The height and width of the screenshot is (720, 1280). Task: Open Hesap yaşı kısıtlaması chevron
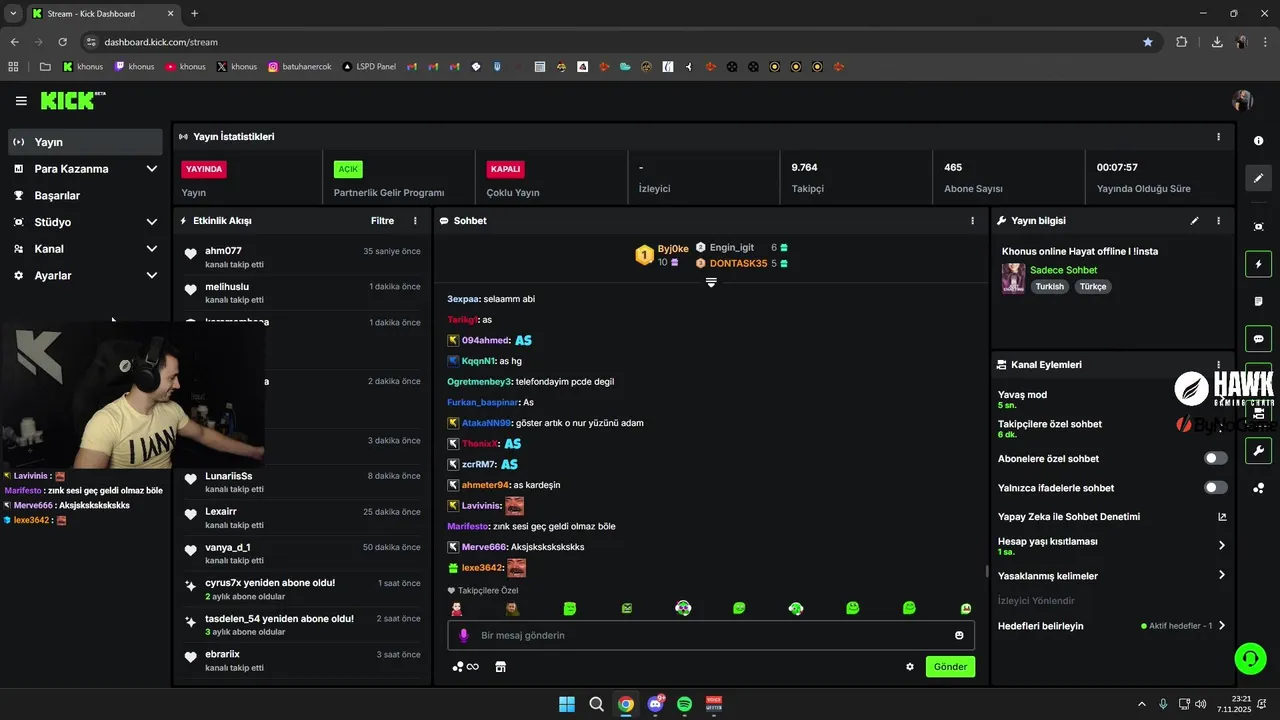pyautogui.click(x=1222, y=546)
